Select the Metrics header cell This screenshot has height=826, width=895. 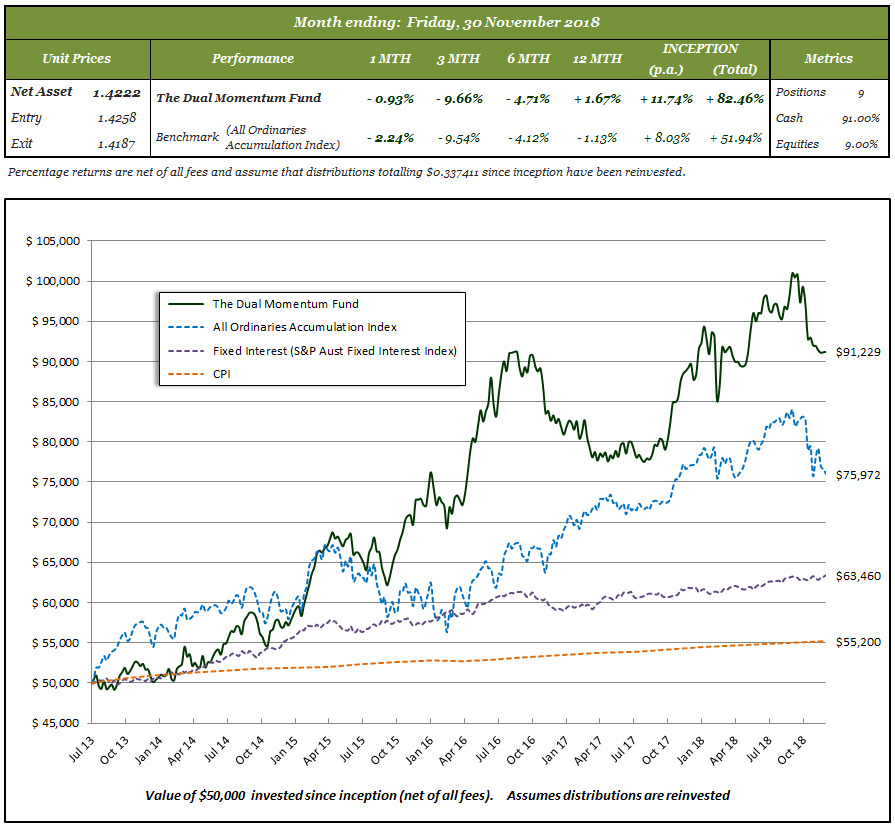(831, 58)
